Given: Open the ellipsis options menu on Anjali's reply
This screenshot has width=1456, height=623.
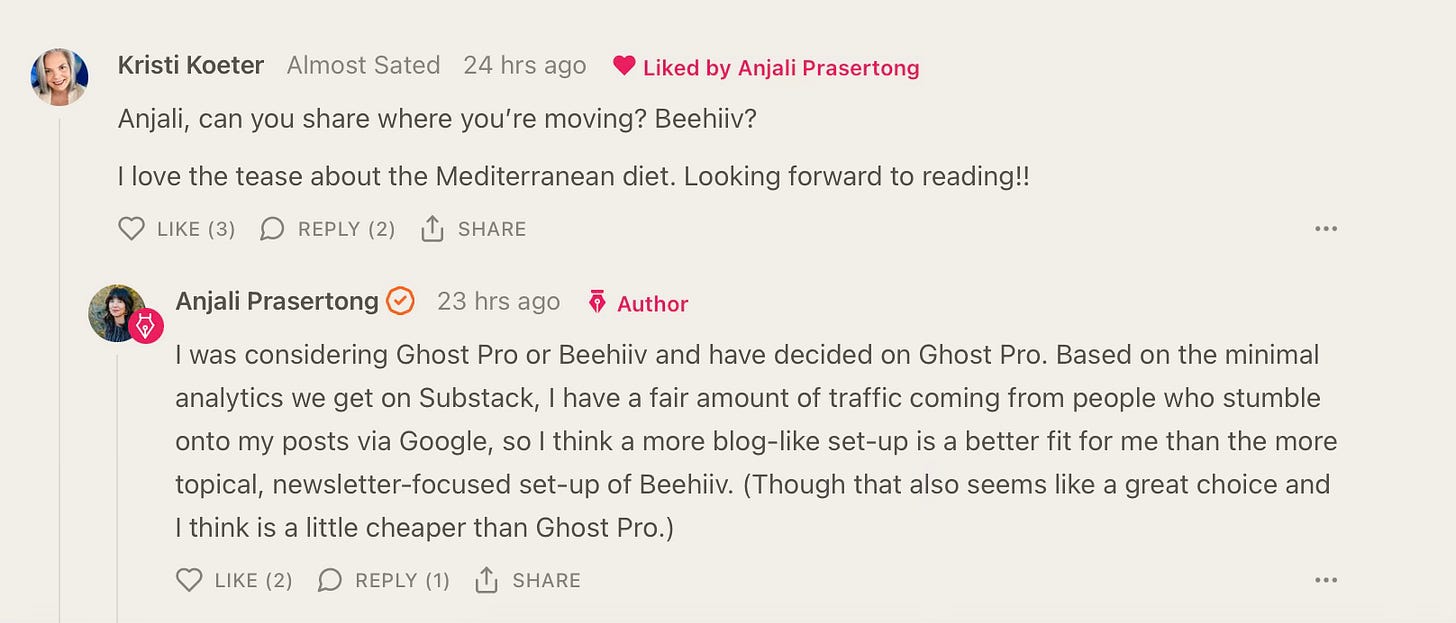Looking at the screenshot, I should click(1326, 580).
